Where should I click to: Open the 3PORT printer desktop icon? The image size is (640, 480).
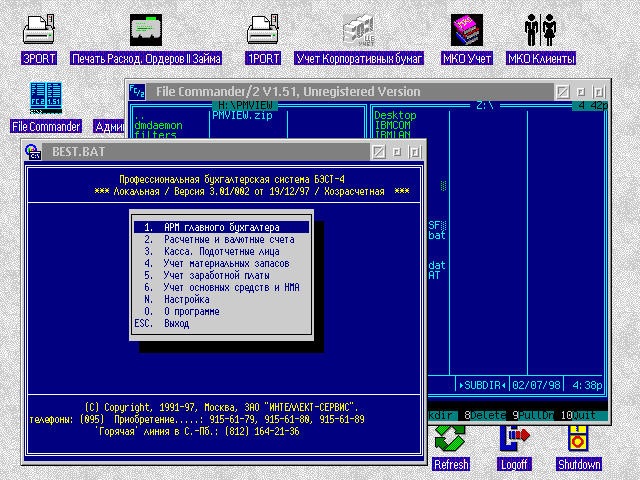tap(39, 29)
